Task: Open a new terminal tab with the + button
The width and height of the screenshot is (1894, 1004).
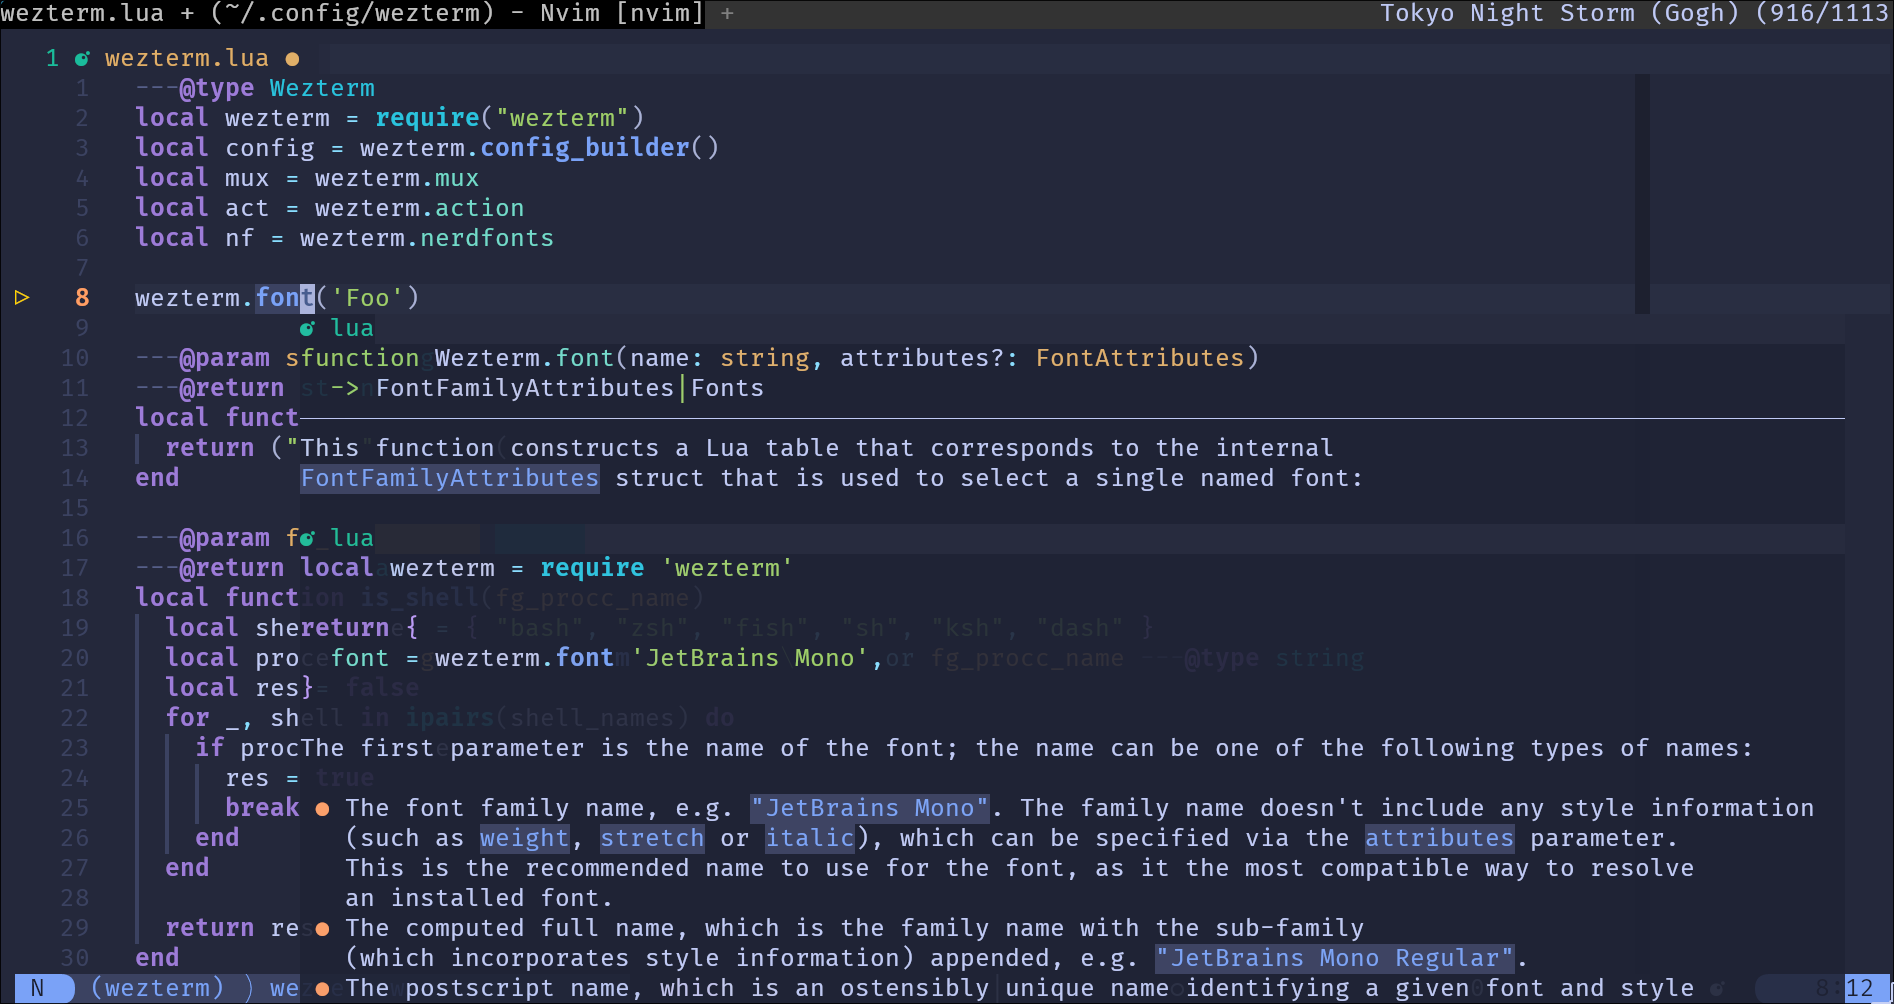Action: [x=727, y=14]
